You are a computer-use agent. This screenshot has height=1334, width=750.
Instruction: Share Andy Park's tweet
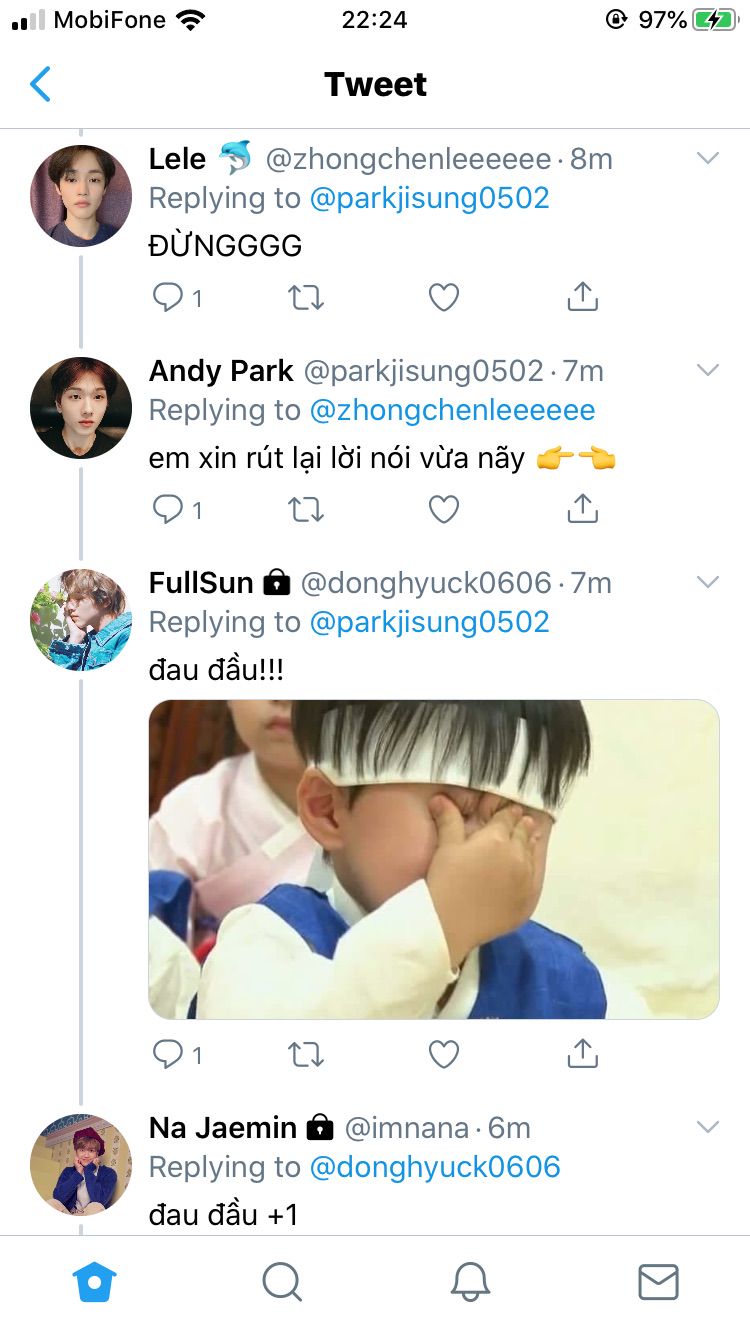click(582, 509)
